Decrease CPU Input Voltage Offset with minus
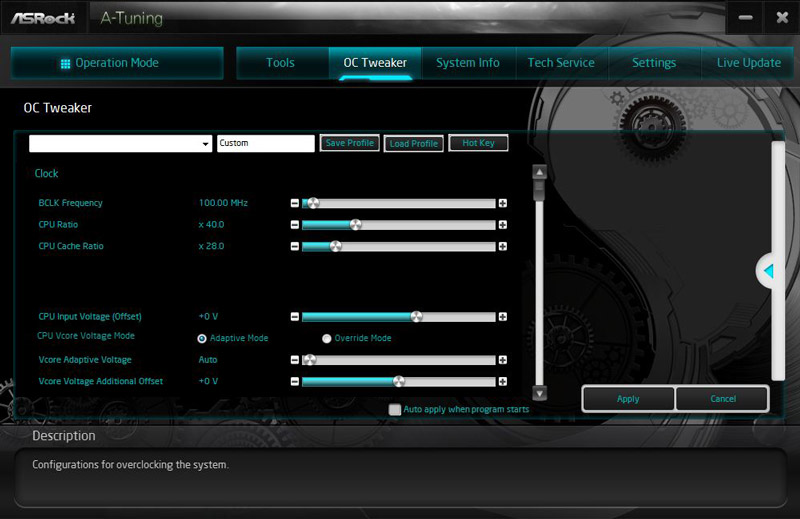Image resolution: width=800 pixels, height=519 pixels. [x=294, y=316]
